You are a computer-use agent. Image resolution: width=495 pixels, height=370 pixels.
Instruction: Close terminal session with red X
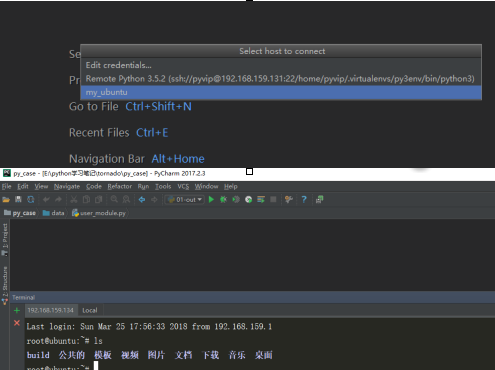tap(17, 323)
